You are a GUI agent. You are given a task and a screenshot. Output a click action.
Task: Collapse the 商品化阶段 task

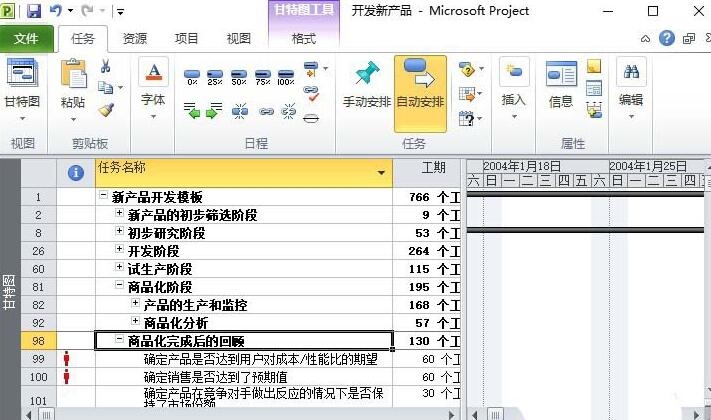119,285
